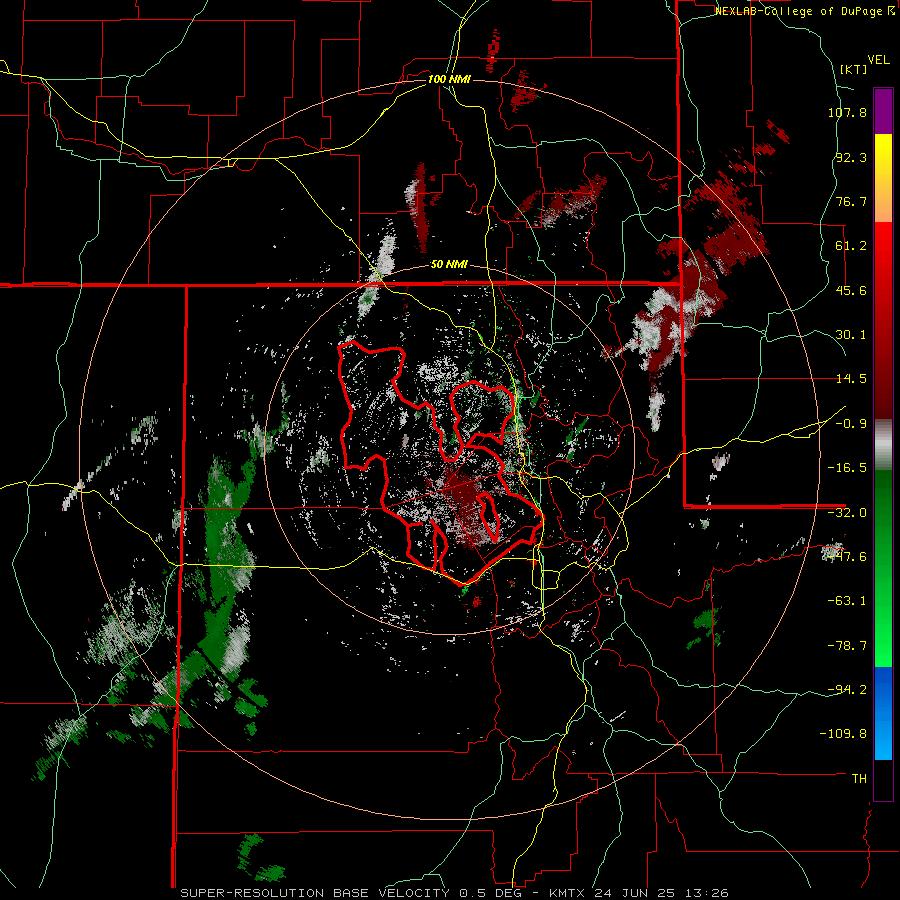
Task: Click the green segment of the color bar
Action: [883, 568]
